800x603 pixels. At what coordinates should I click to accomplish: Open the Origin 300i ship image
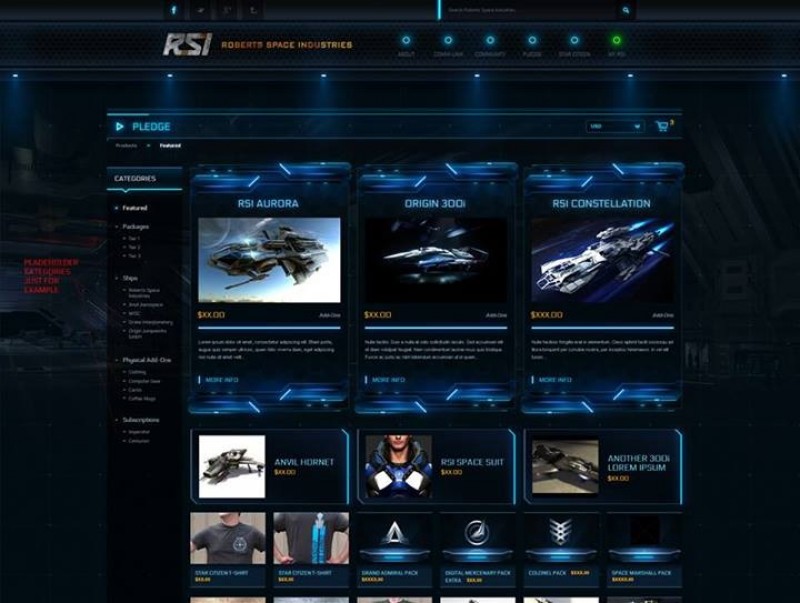pyautogui.click(x=436, y=260)
